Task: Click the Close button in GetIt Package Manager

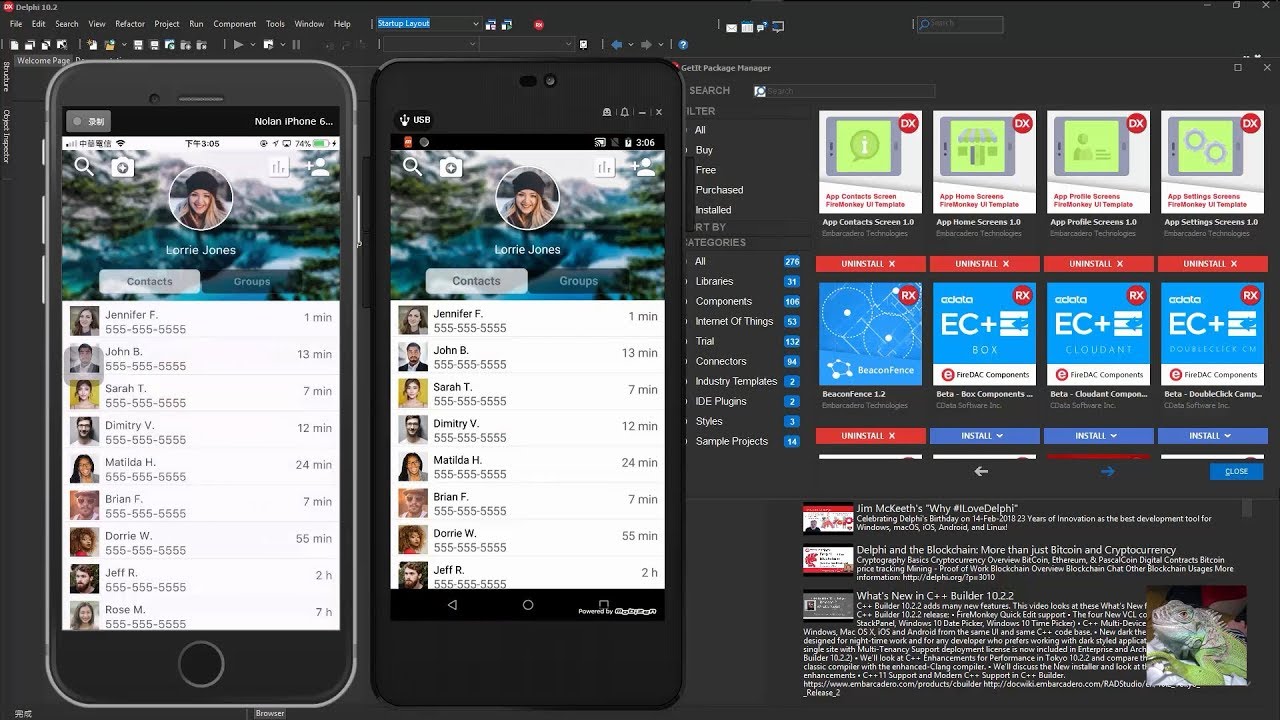Action: click(x=1236, y=471)
